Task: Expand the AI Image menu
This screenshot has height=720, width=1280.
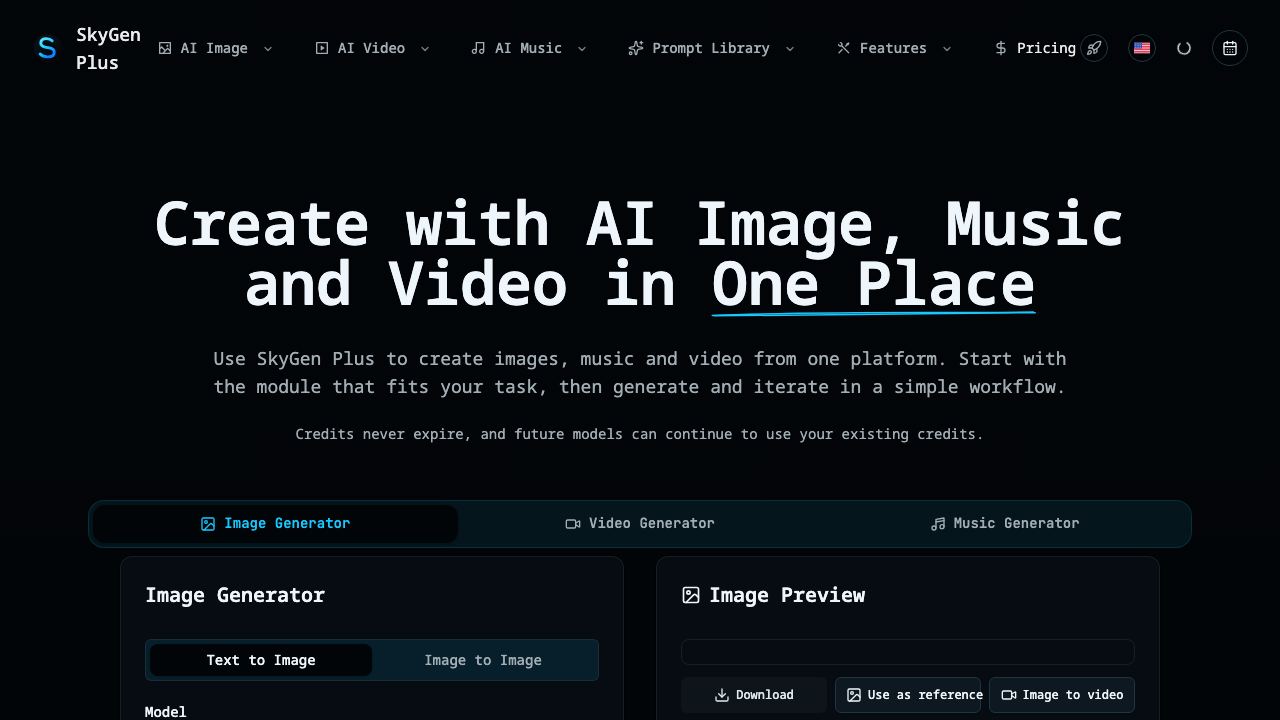Action: (215, 48)
